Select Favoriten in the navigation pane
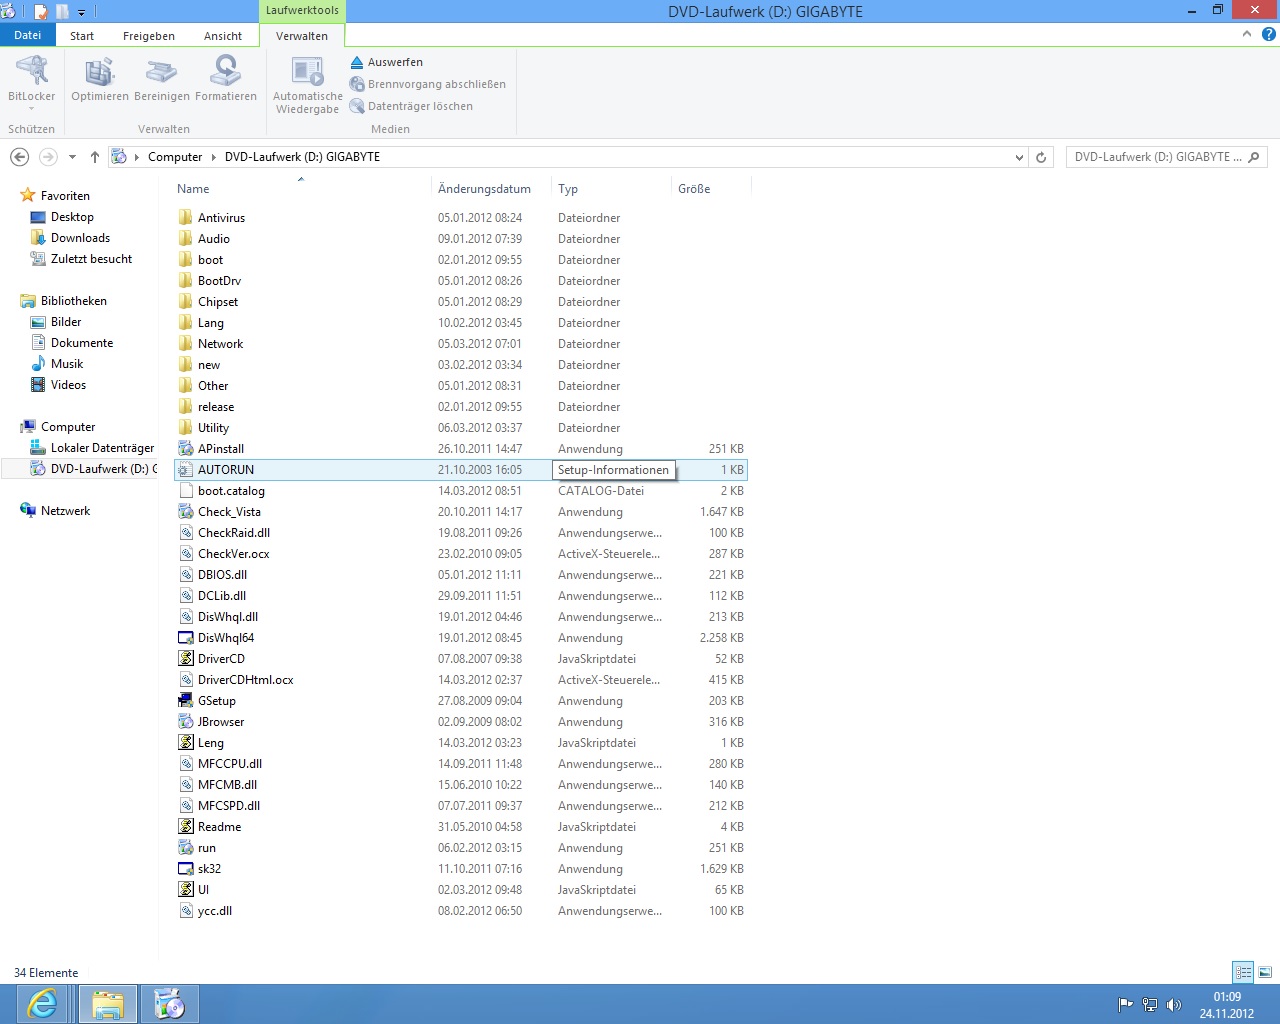1280x1024 pixels. [x=65, y=196]
